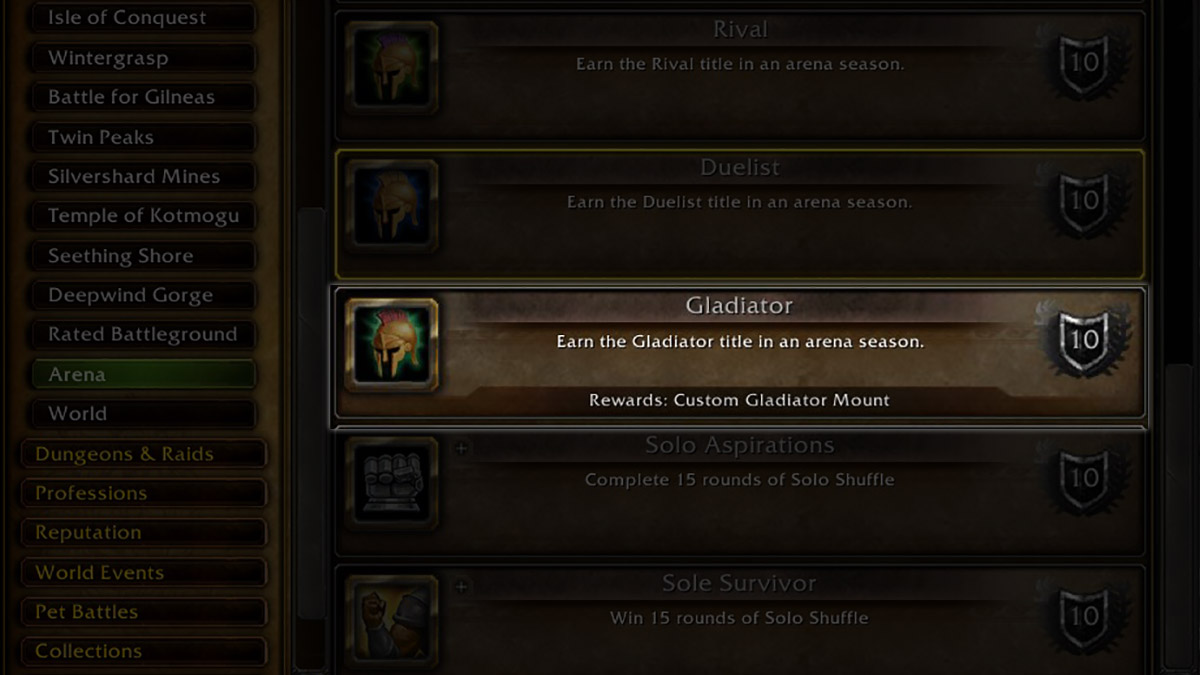Viewport: 1200px width, 675px height.
Task: Click the Duelist blue helmet icon
Action: coord(392,207)
